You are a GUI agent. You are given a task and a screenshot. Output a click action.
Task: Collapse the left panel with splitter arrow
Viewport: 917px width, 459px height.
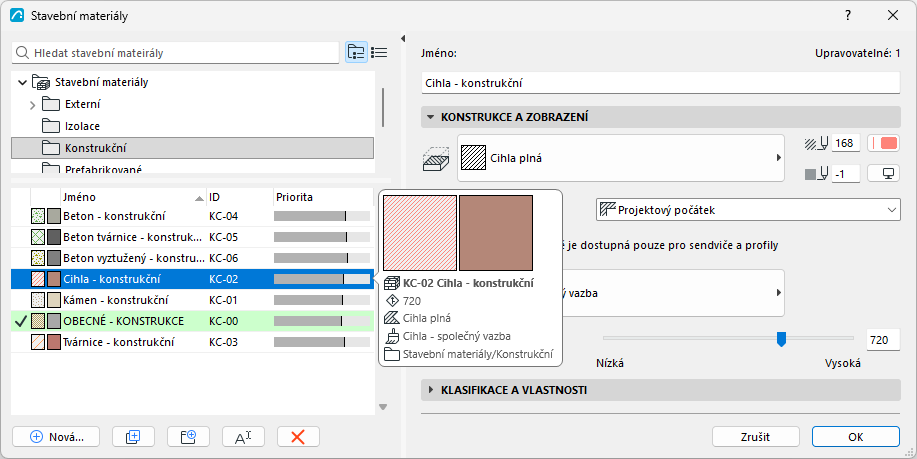point(403,39)
